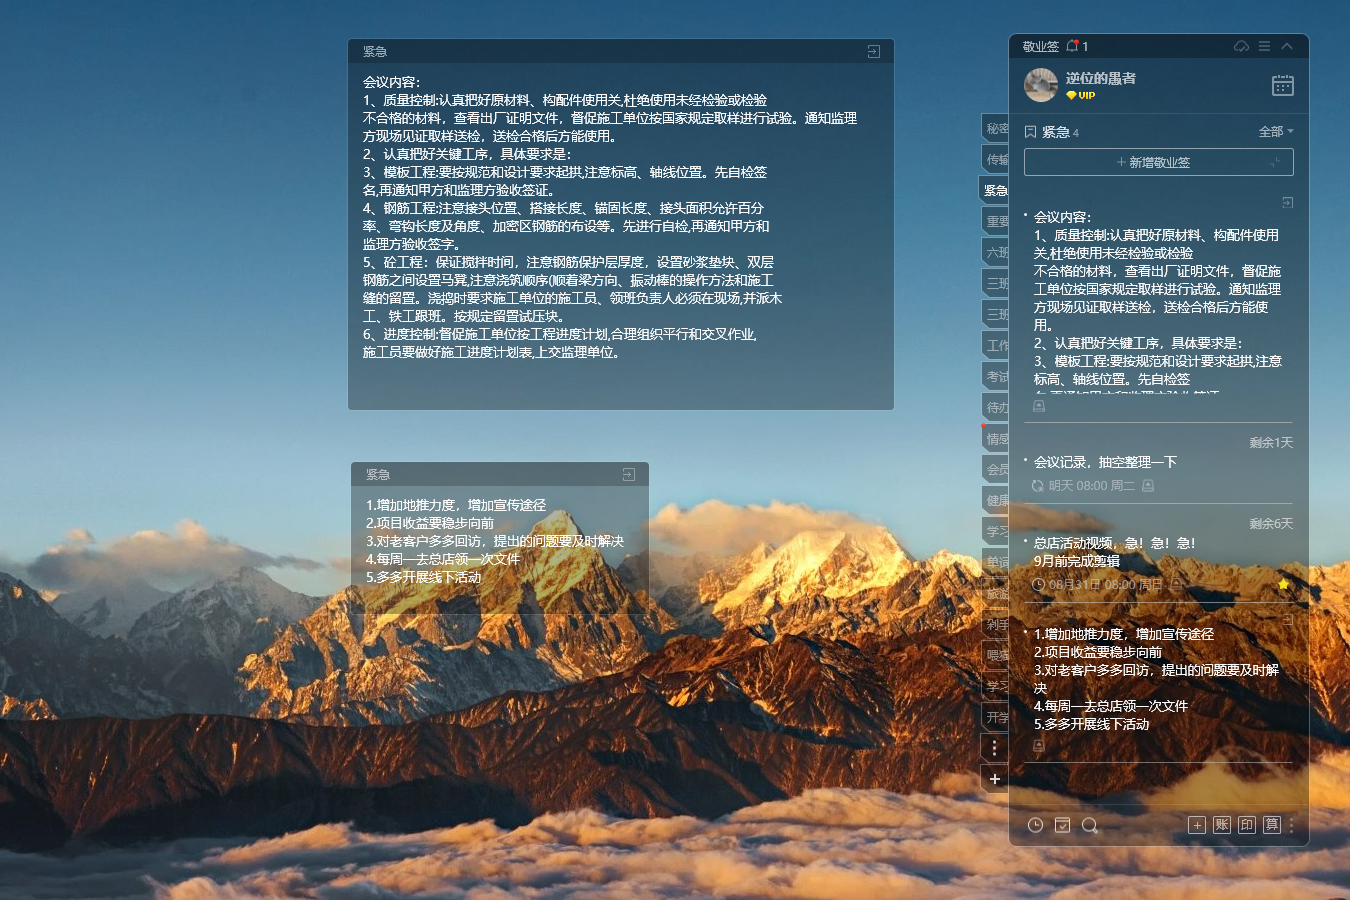This screenshot has height=900, width=1350.
Task: Click the cloud sync icon
Action: [1241, 46]
